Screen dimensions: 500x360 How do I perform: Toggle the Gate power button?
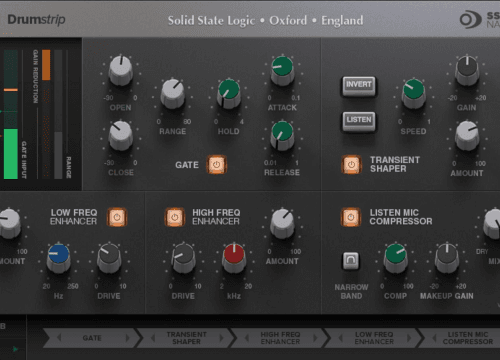click(x=216, y=165)
